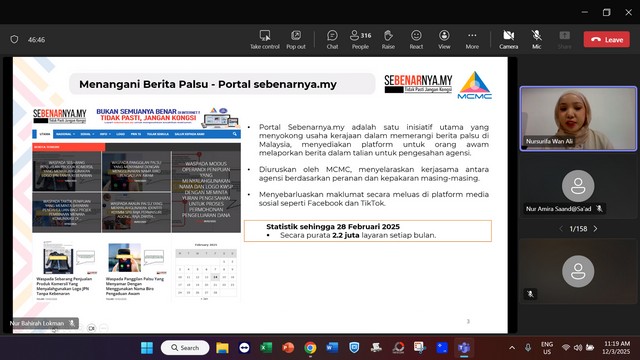Click Take control in the meeting toolbar
The width and height of the screenshot is (640, 360).
pyautogui.click(x=264, y=40)
